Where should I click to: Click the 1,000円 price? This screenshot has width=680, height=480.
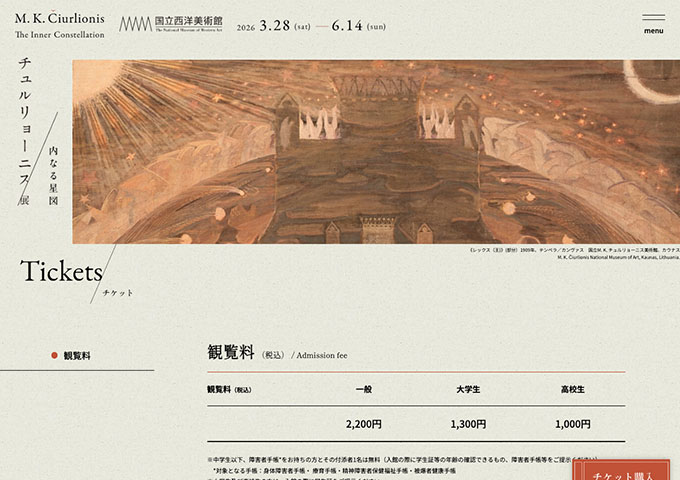(573, 424)
